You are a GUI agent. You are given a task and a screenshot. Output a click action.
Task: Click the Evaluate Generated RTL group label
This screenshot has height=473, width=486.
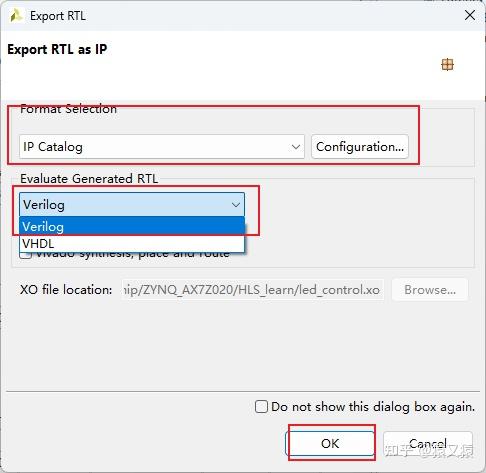point(89,179)
